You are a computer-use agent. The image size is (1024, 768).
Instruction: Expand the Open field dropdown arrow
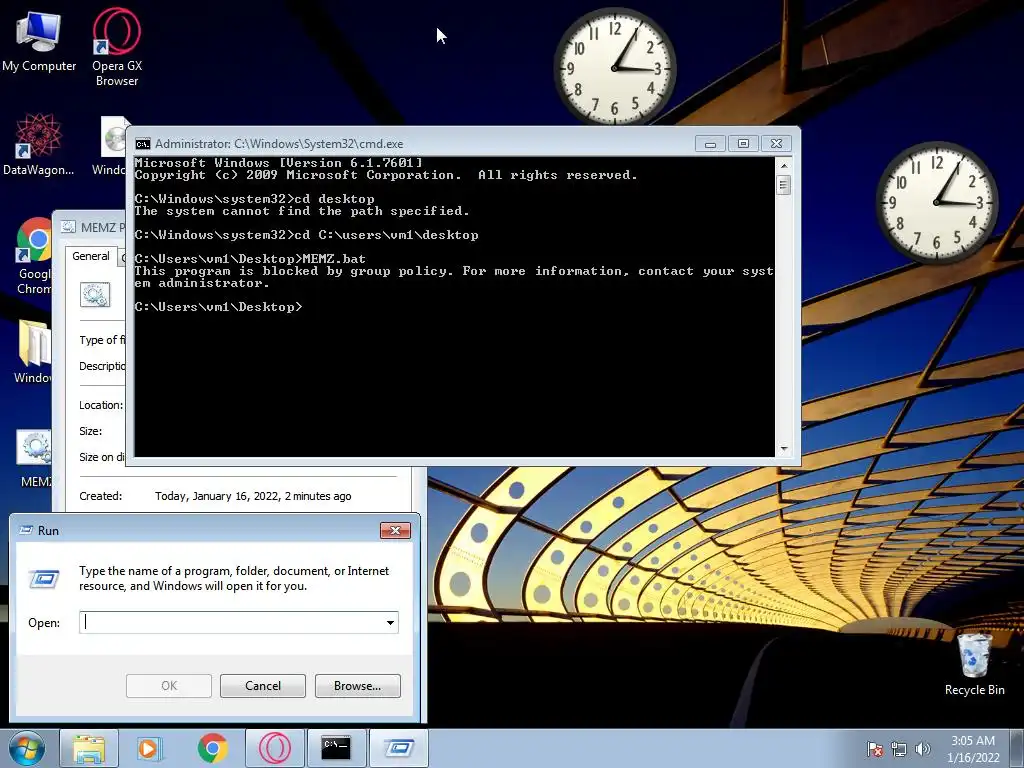tap(390, 622)
